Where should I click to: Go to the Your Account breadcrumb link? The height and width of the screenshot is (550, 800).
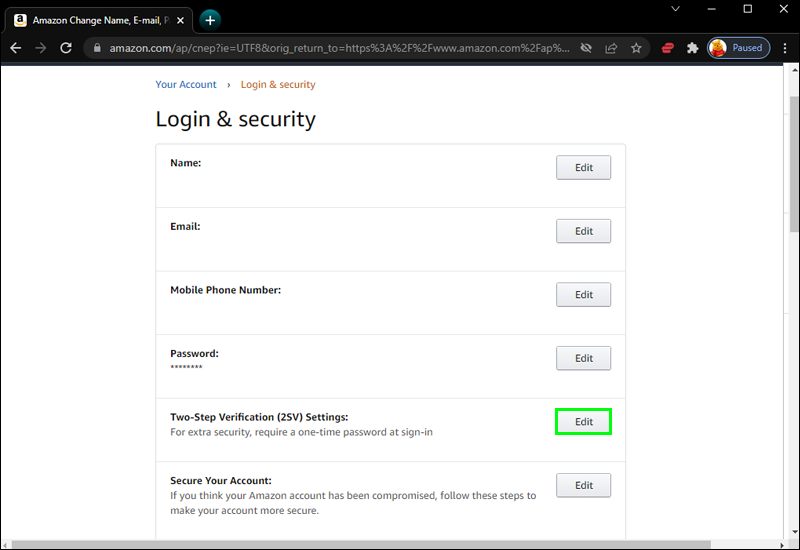pyautogui.click(x=186, y=85)
